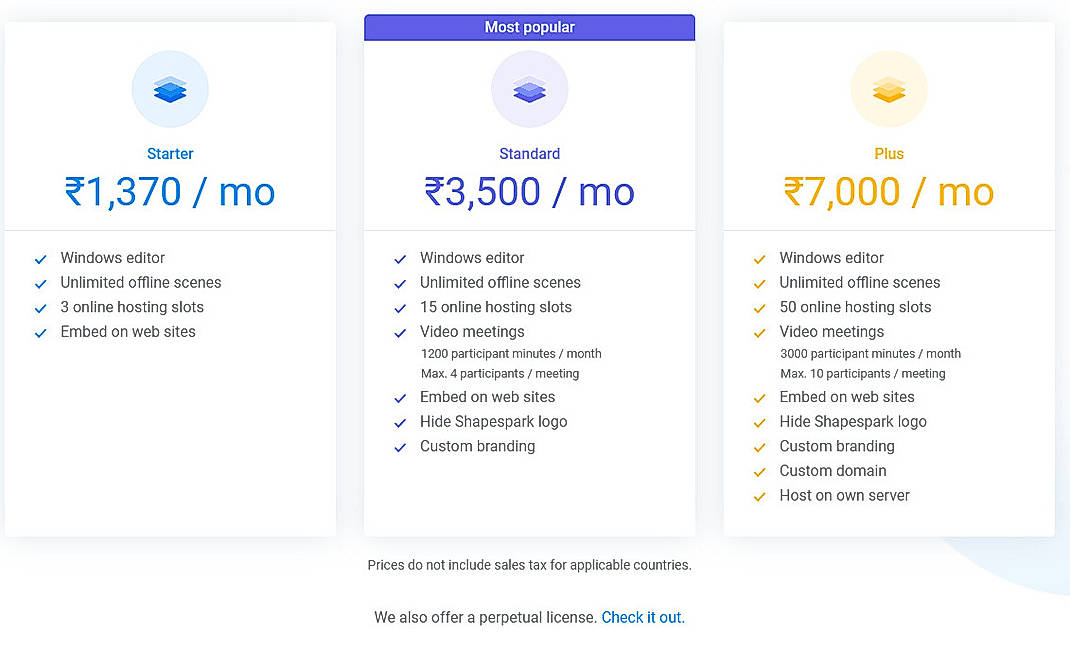Click the checkmark beside Windows editor in Starter
This screenshot has width=1070, height=653.
[x=40, y=258]
